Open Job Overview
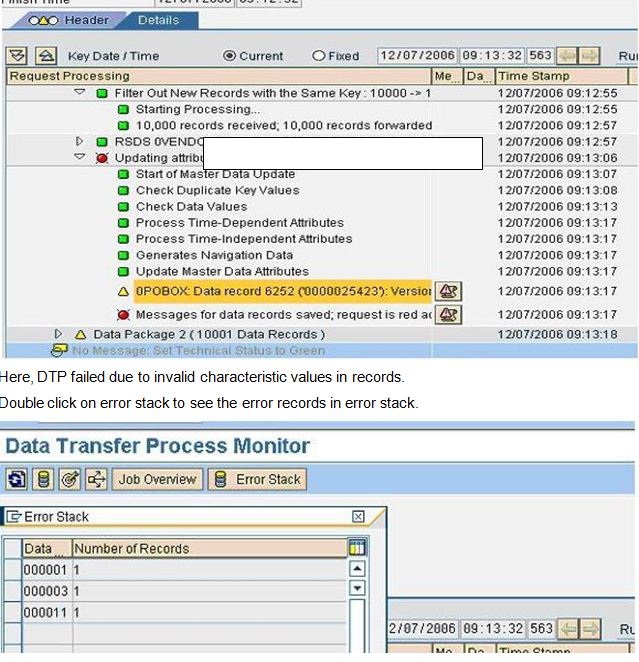The width and height of the screenshot is (639, 662). coord(157,480)
